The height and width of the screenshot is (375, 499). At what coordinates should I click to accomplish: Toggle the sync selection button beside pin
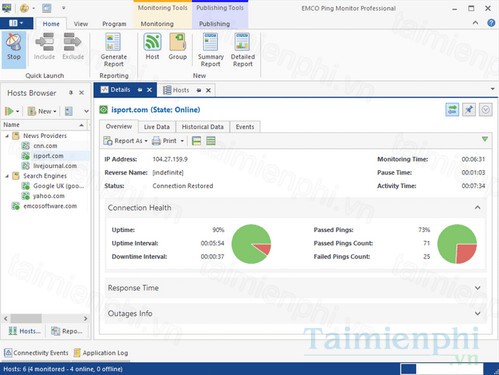[x=452, y=110]
